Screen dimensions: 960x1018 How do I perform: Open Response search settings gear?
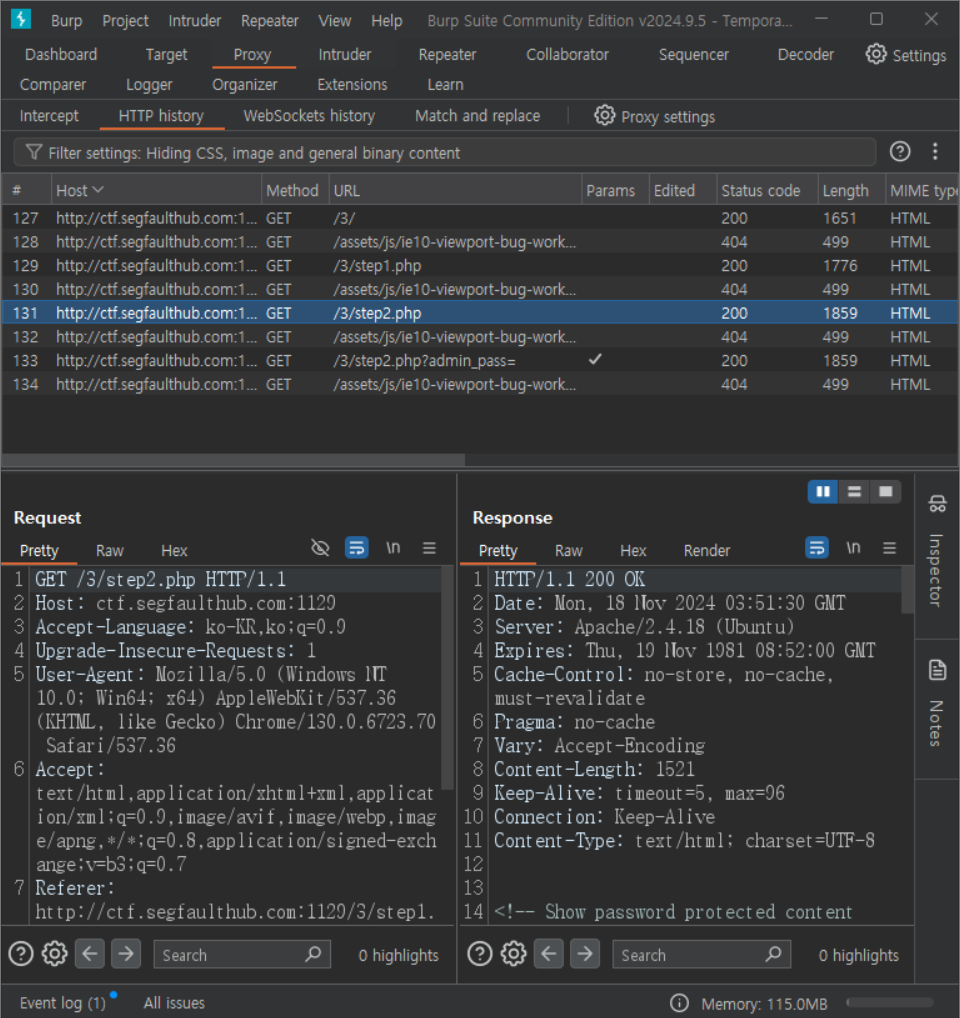pos(513,954)
